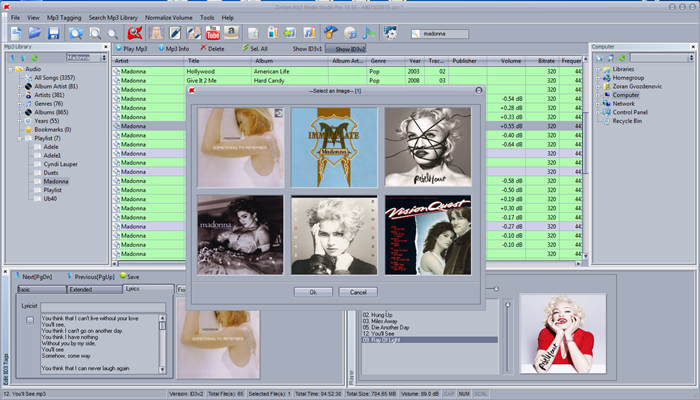Screen dimensions: 700x400
Task: Click the floppy disk Save toolbar icon
Action: (54, 33)
